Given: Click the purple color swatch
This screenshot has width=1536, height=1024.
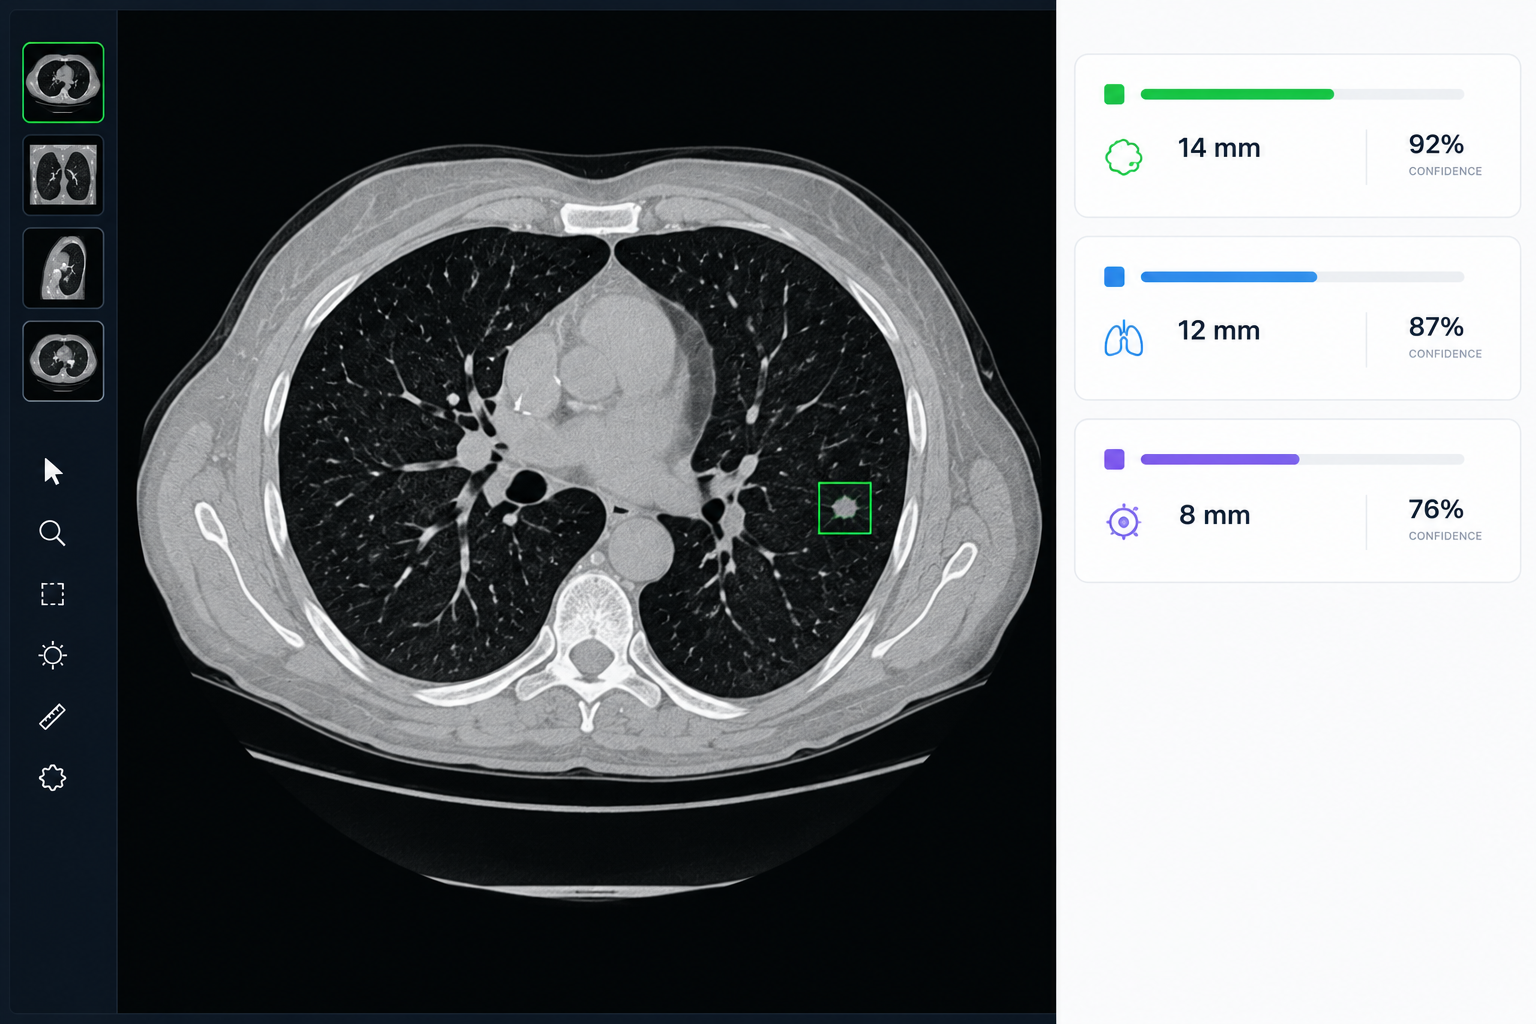Looking at the screenshot, I should [1114, 459].
